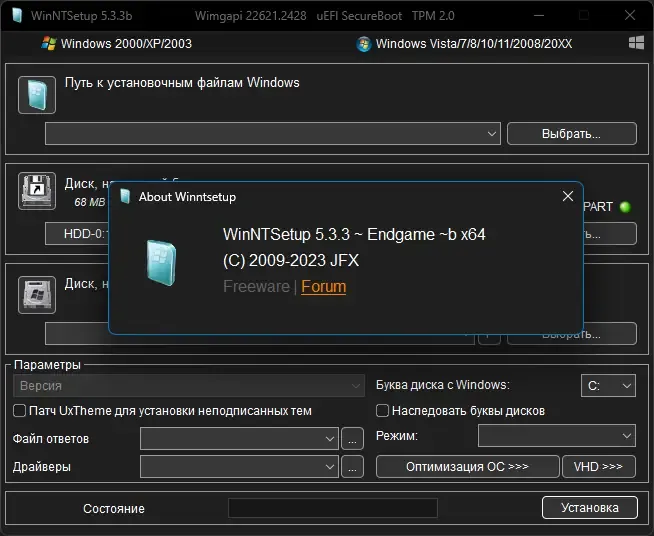The image size is (654, 536).
Task: Open the Файл ответов dropdown
Action: click(x=239, y=438)
